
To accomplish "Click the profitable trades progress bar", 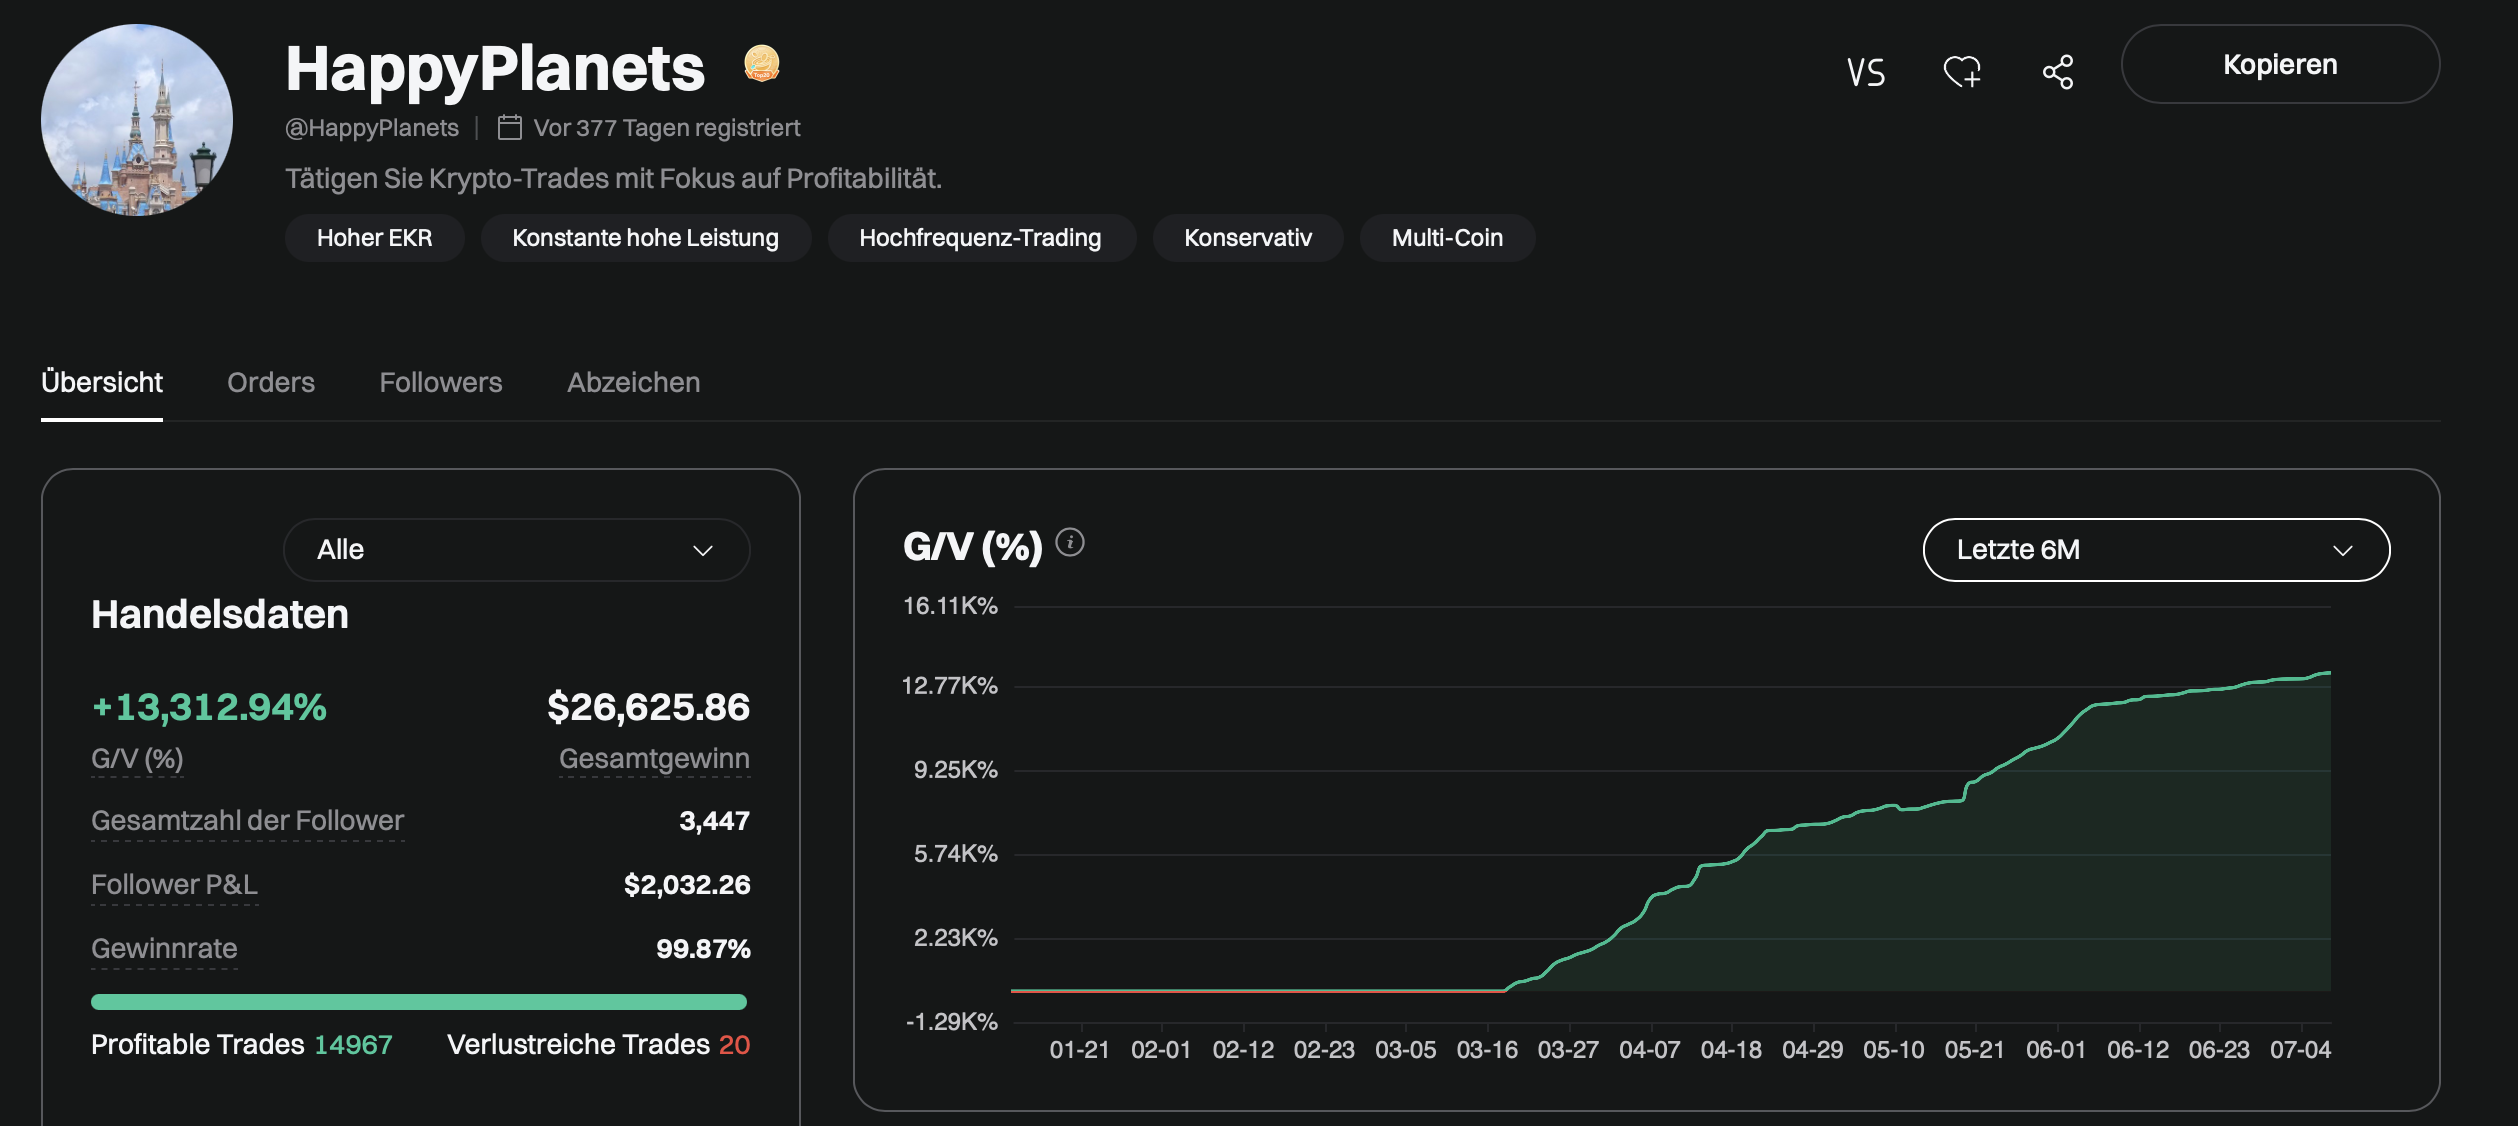I will point(419,1001).
